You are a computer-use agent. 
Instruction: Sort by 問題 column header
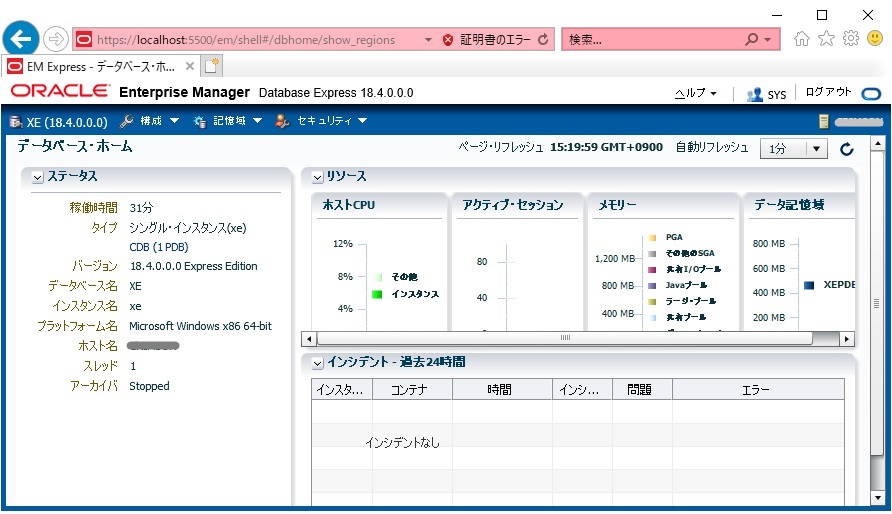coord(642,390)
